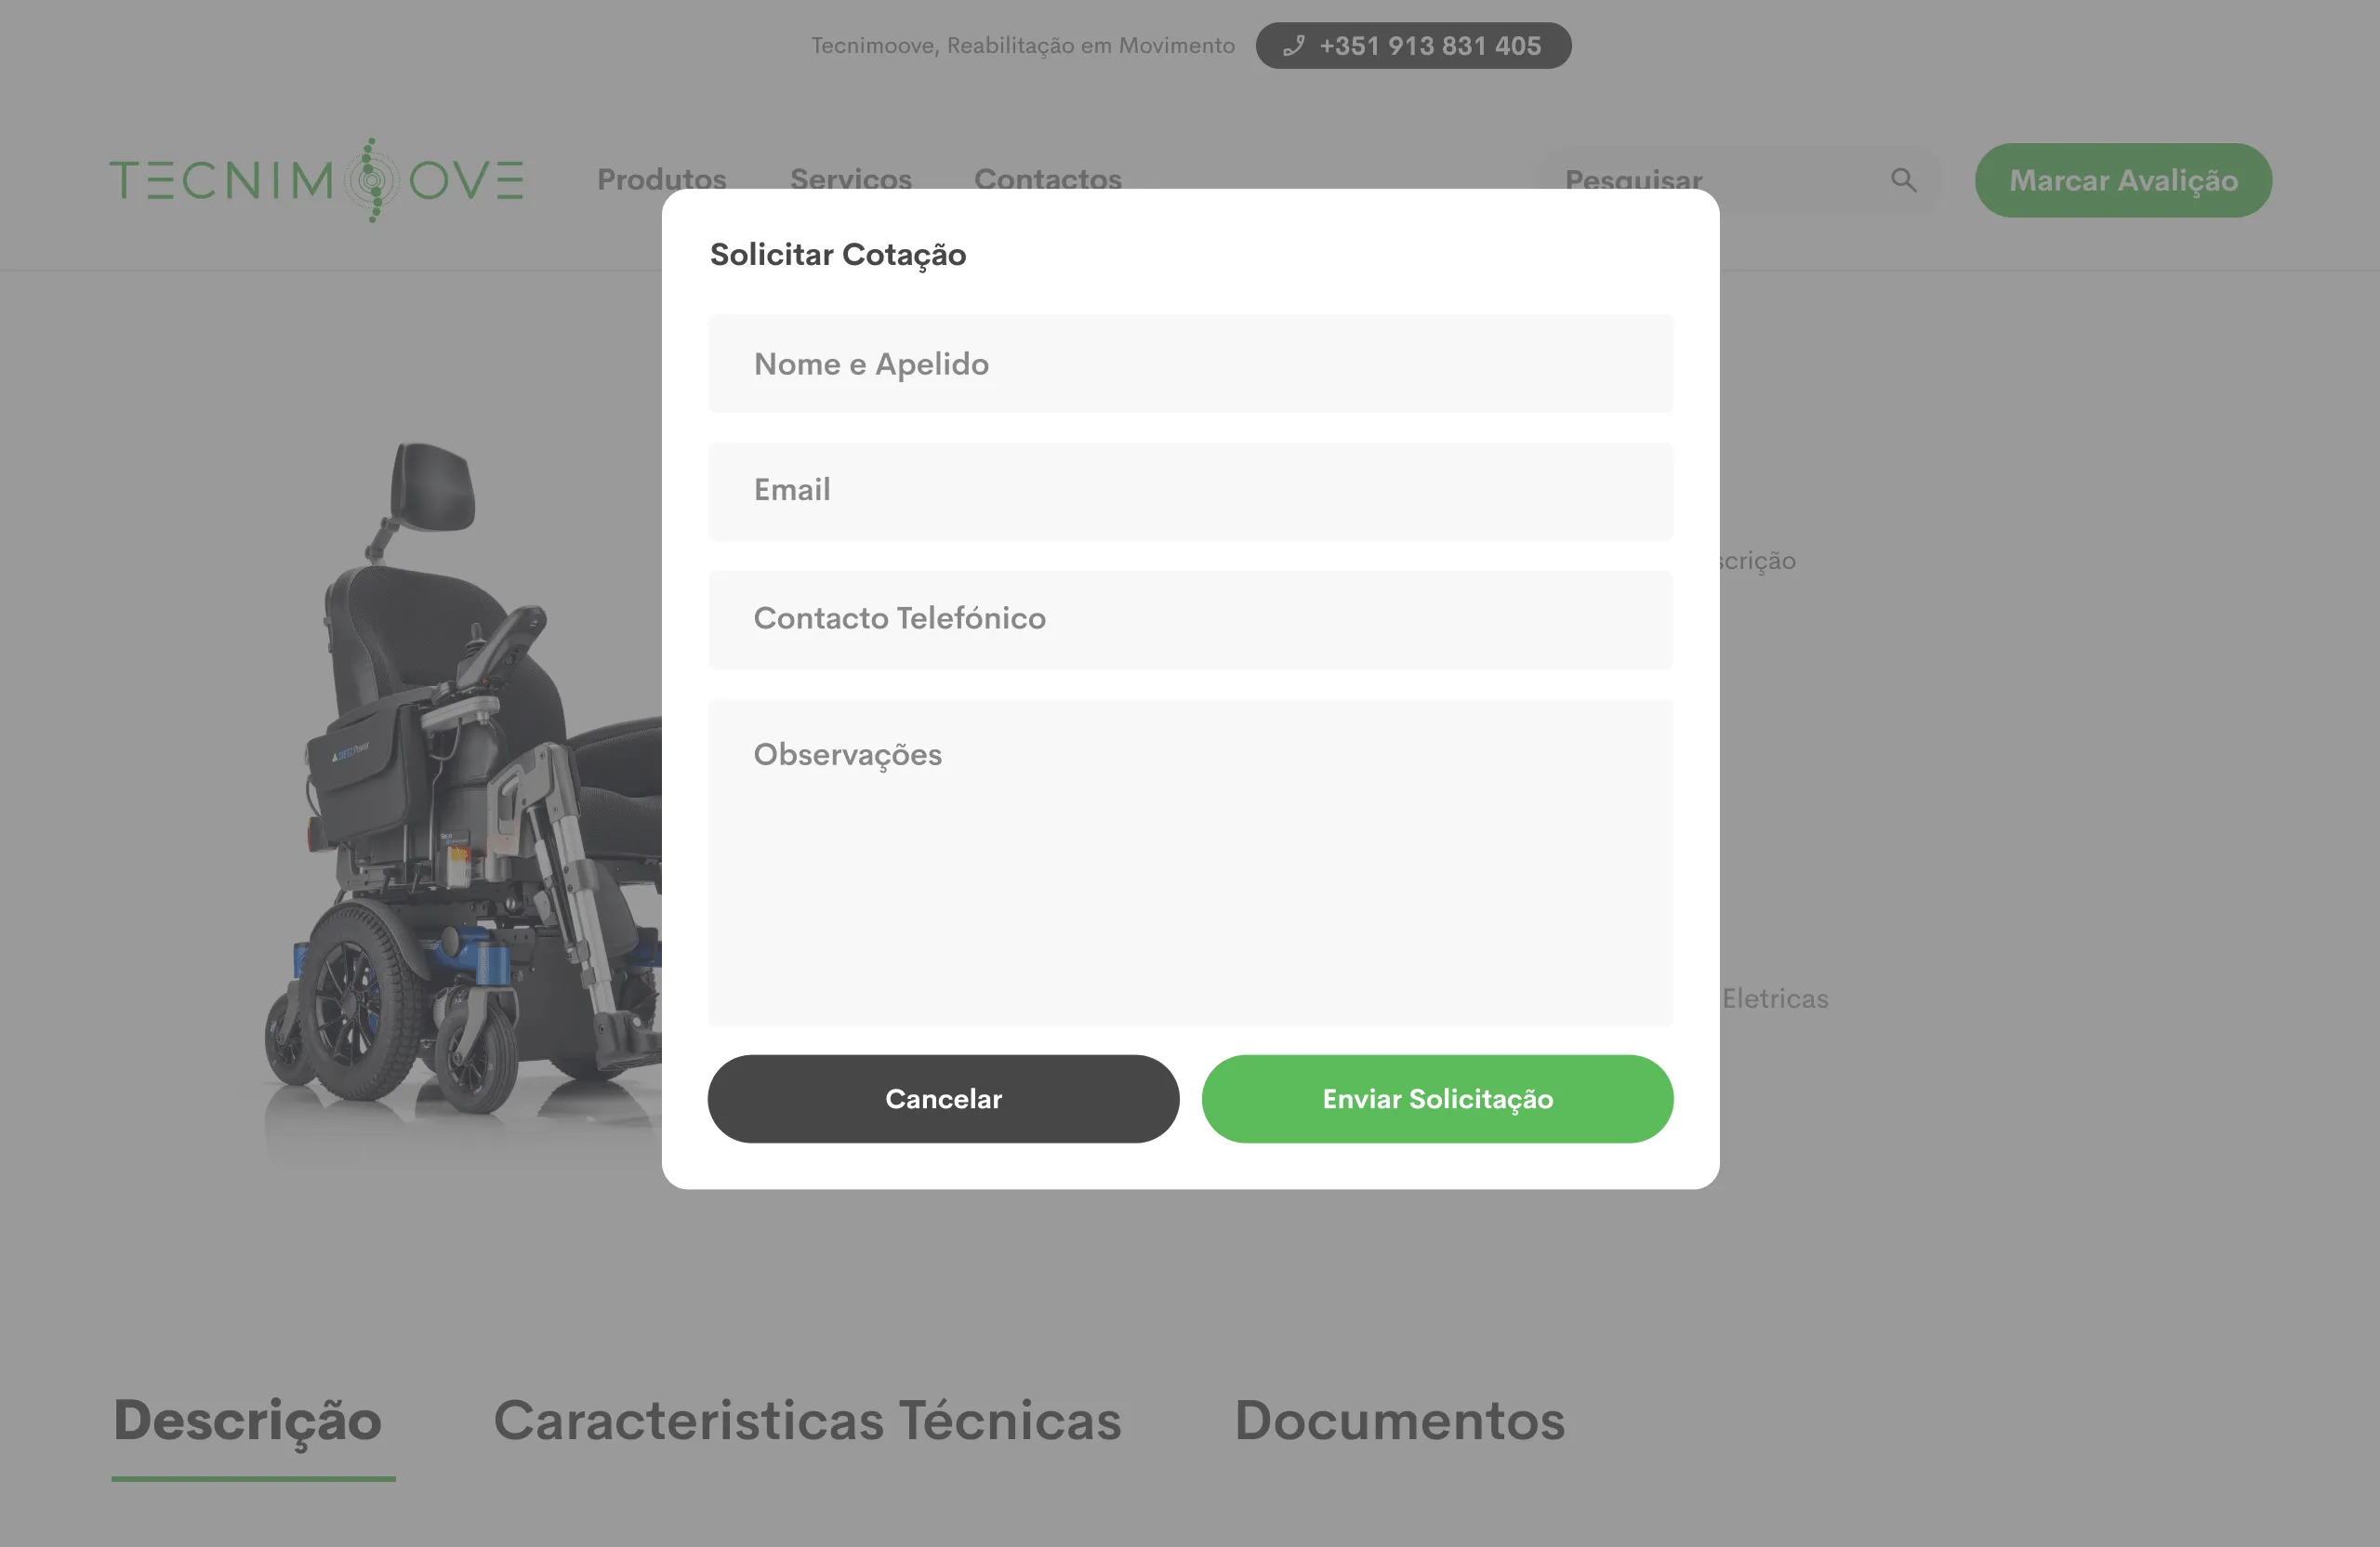This screenshot has height=1547, width=2380.
Task: Click the Observações text area
Action: pyautogui.click(x=1190, y=862)
